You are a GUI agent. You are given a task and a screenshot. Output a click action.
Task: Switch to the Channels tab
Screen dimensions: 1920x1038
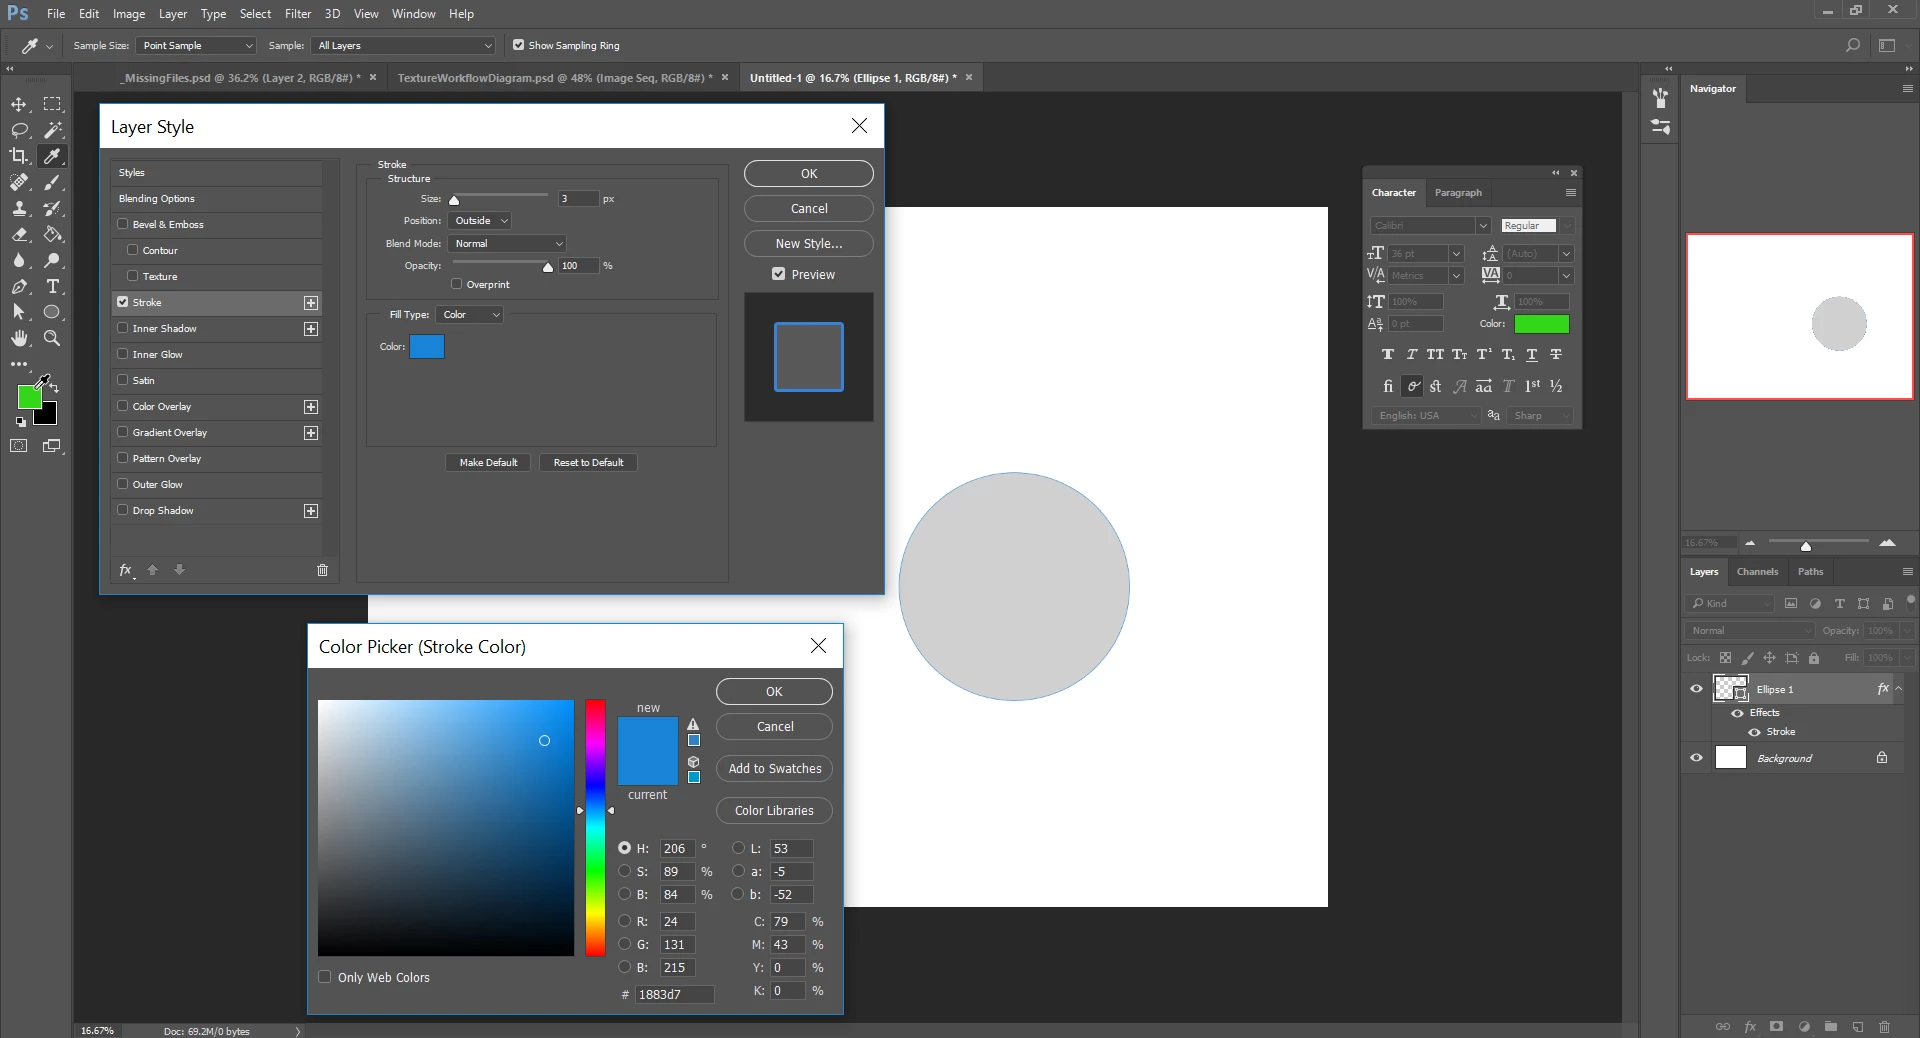pyautogui.click(x=1757, y=572)
